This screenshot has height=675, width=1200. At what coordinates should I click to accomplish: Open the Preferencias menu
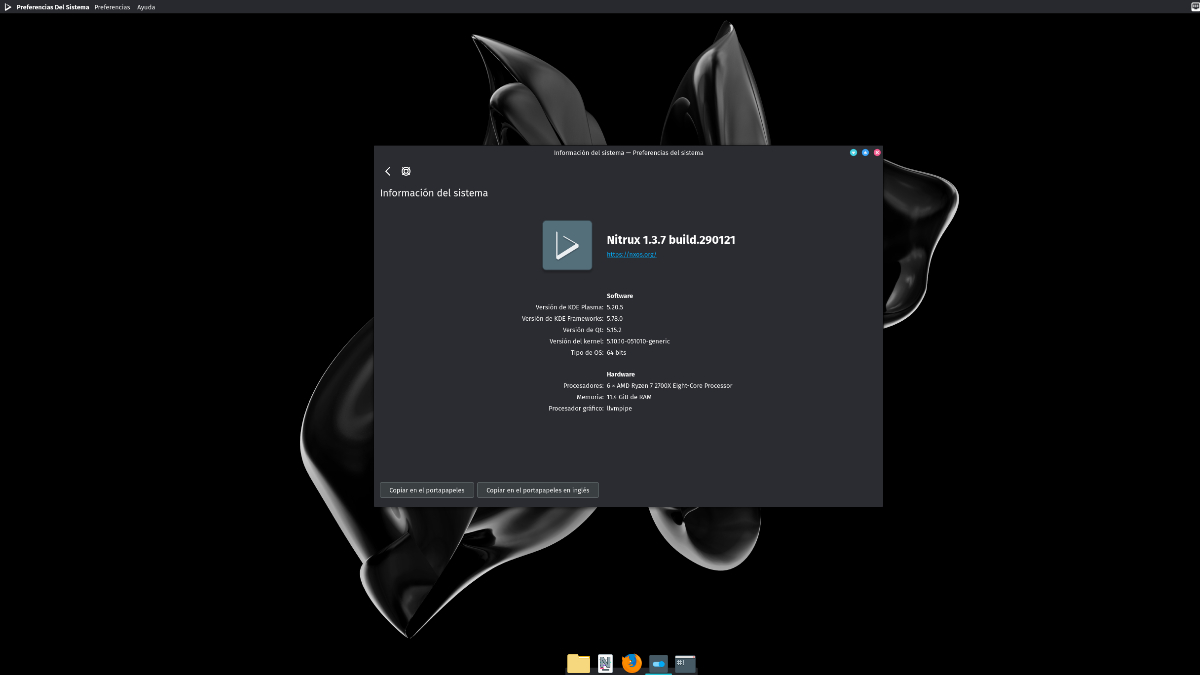coord(111,7)
